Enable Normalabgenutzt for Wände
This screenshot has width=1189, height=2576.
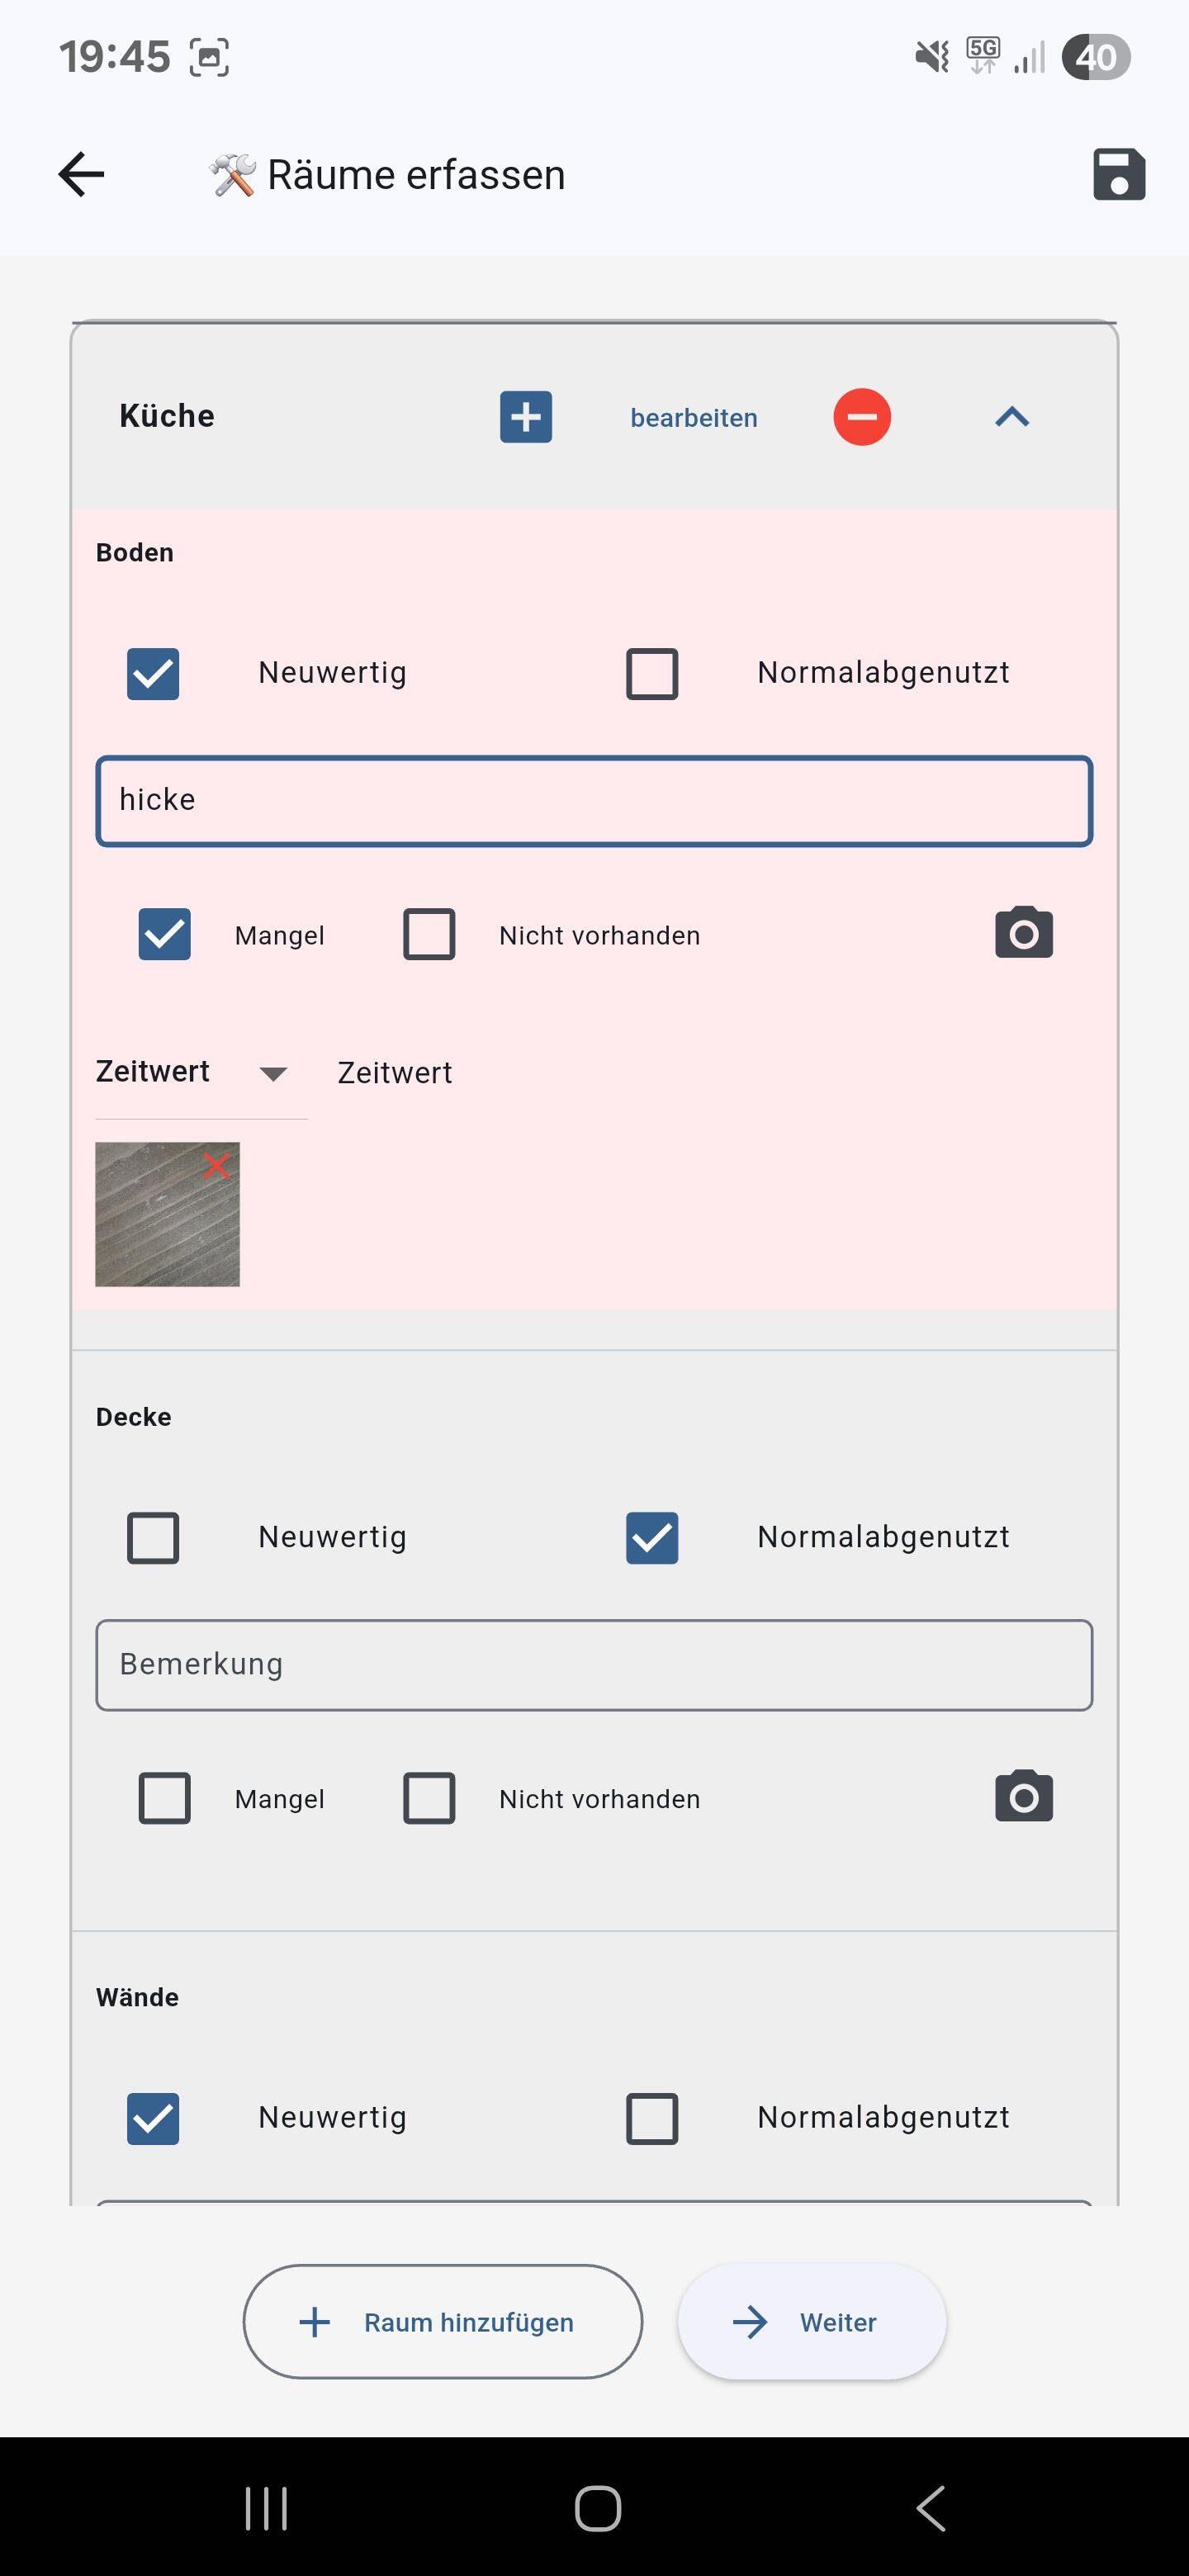coord(652,2118)
